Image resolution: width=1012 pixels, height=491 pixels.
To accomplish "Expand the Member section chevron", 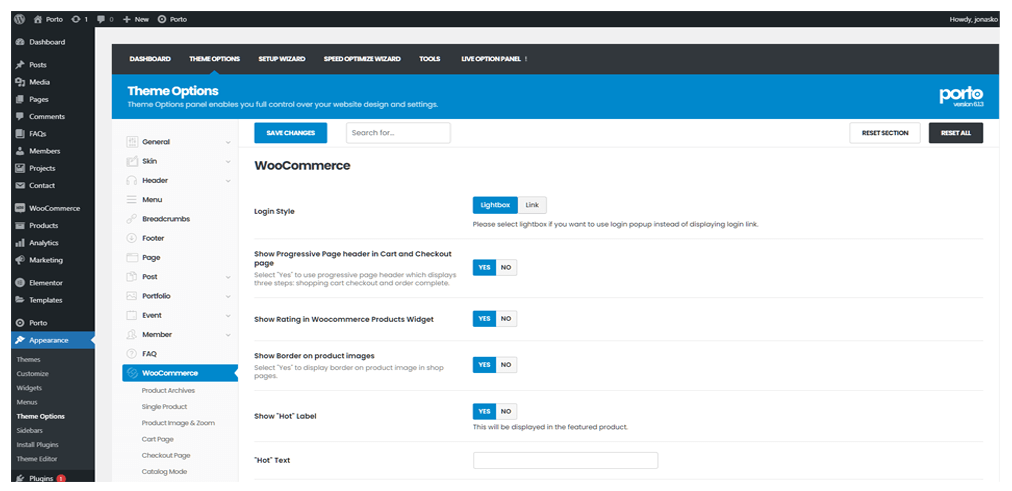I will tap(228, 335).
